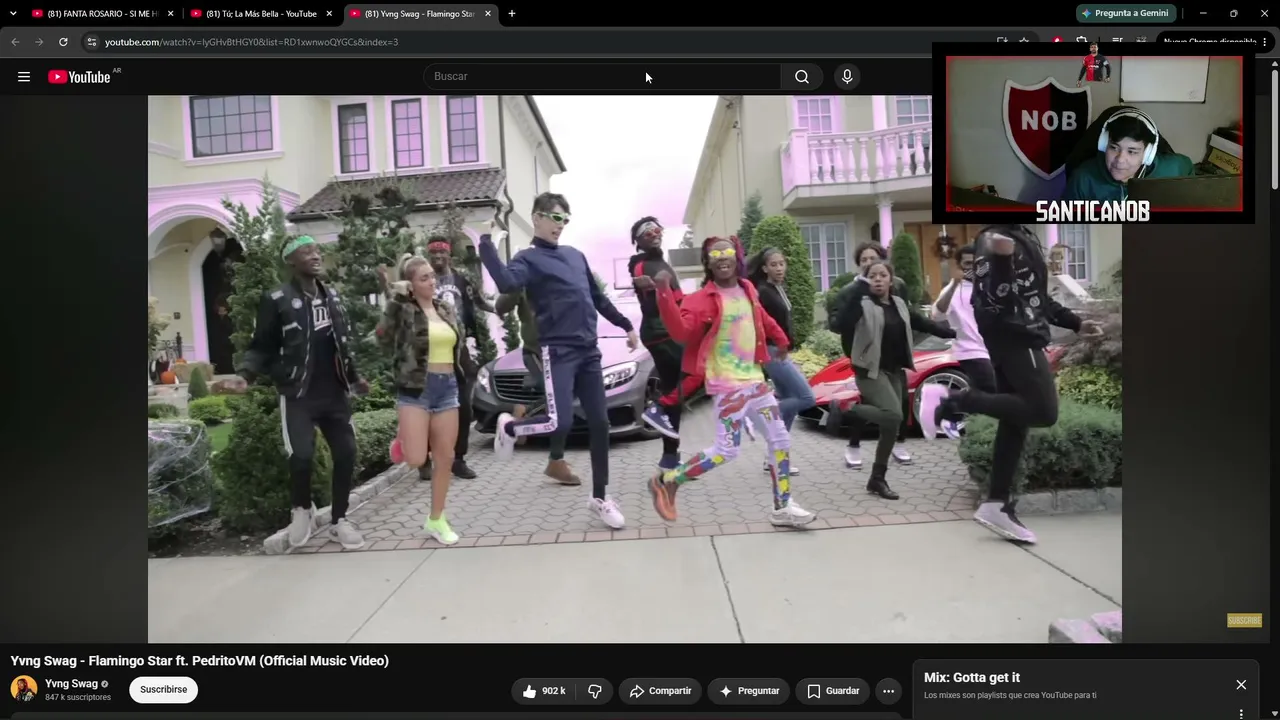Open a new browser tab
Image resolution: width=1280 pixels, height=720 pixels.
tap(512, 14)
